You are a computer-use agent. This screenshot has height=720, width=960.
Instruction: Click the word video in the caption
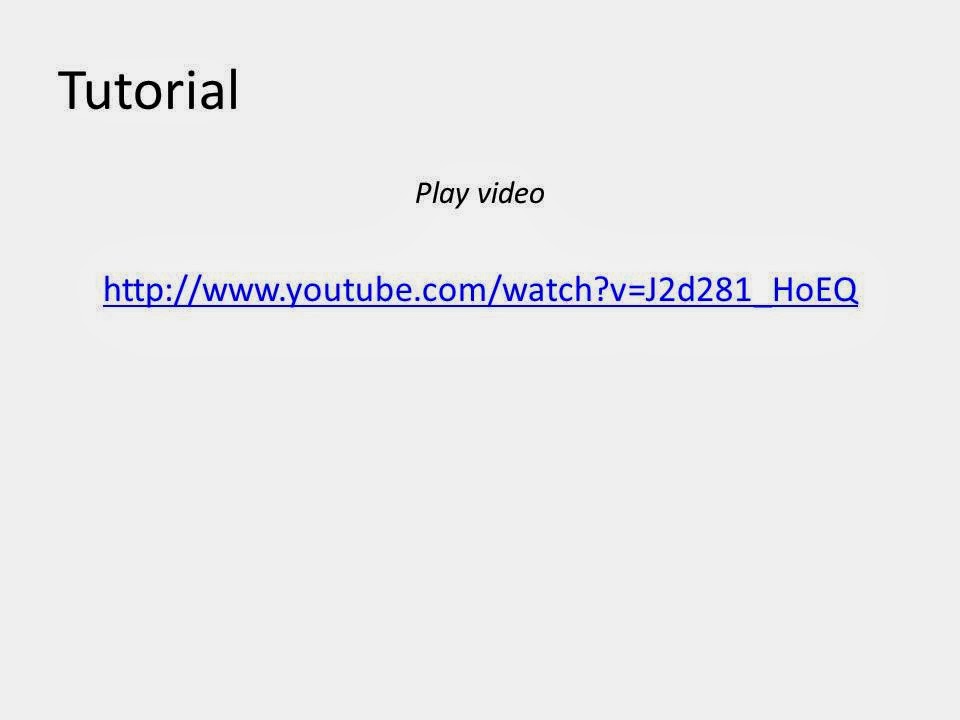pos(511,193)
